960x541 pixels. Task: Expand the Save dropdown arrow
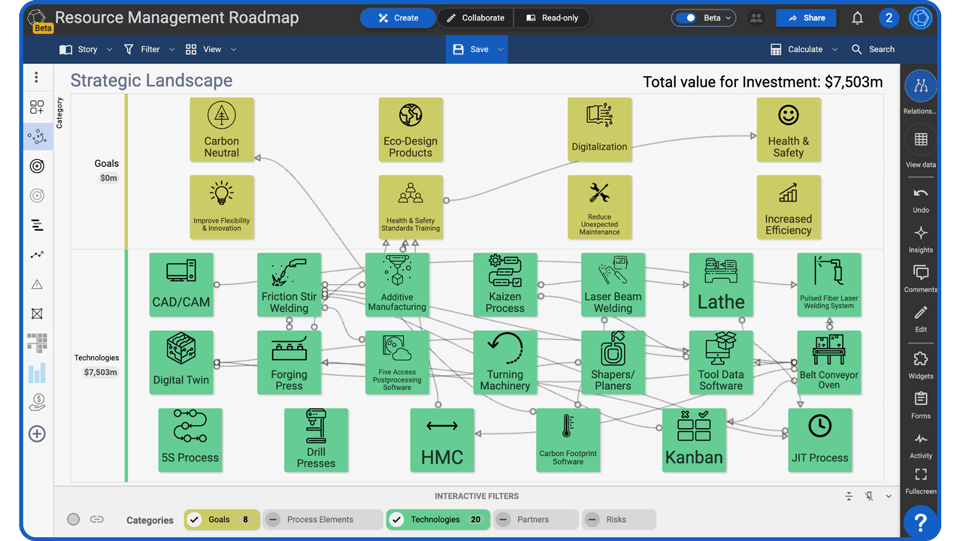click(x=501, y=49)
